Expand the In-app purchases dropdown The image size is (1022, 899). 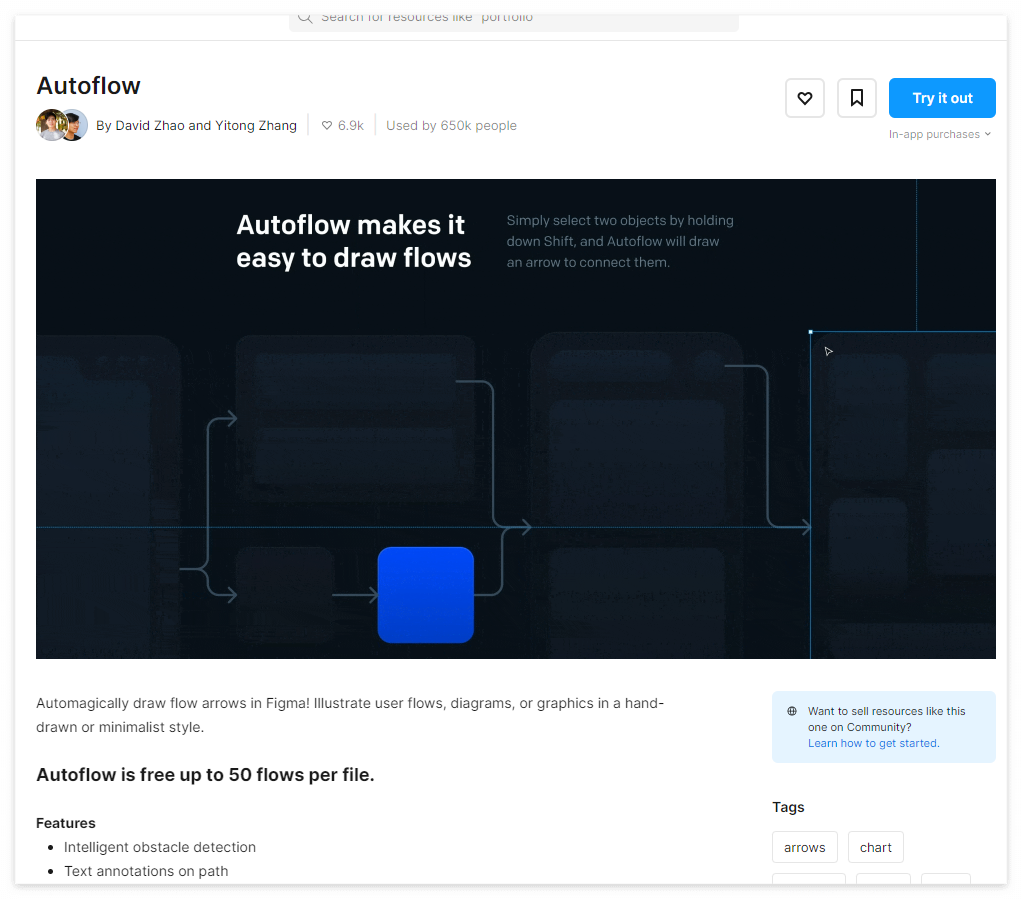939,134
